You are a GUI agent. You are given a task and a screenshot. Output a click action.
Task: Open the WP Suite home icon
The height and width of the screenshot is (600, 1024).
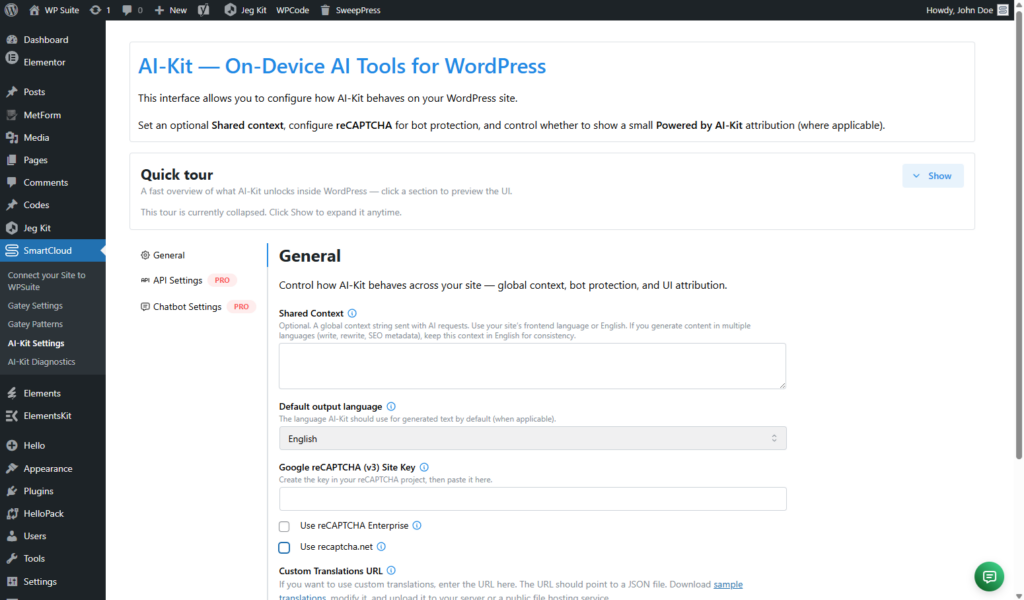pos(34,10)
